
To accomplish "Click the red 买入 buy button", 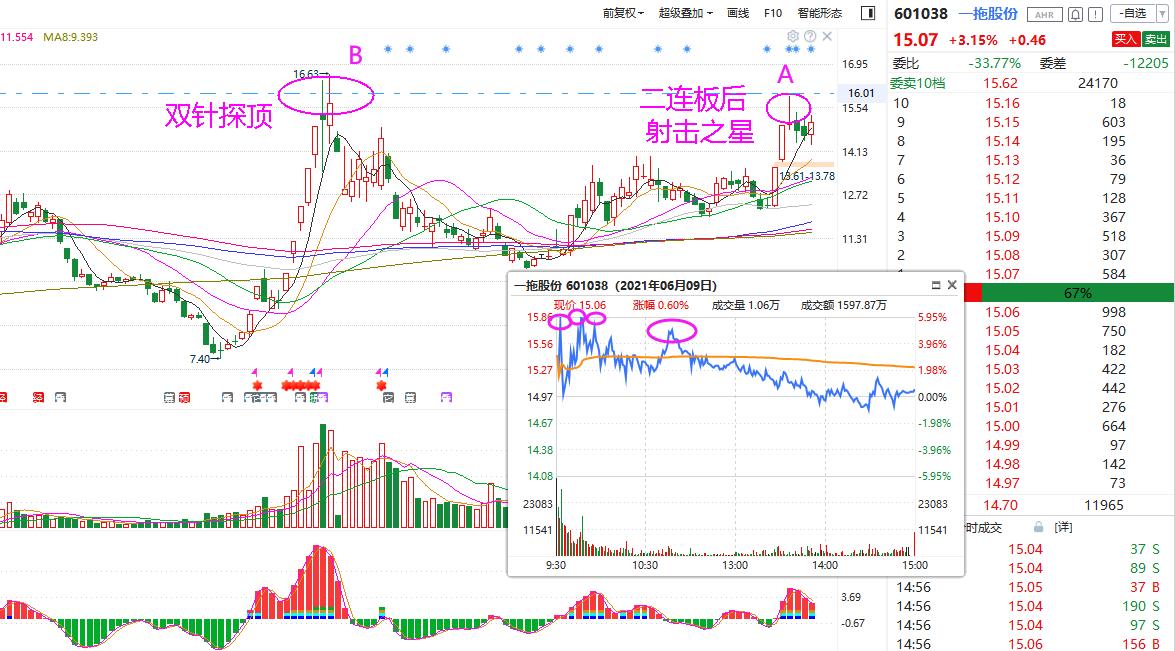I will [x=1127, y=38].
